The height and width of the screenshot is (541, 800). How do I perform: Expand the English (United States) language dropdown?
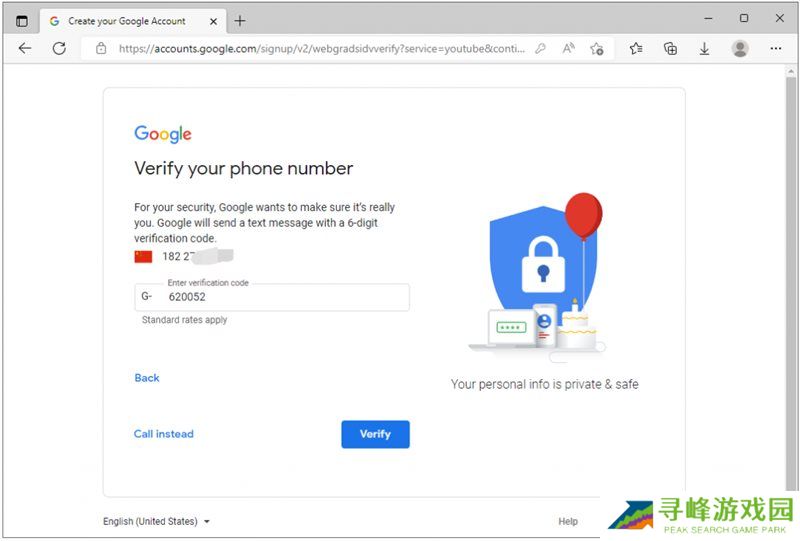tap(157, 521)
